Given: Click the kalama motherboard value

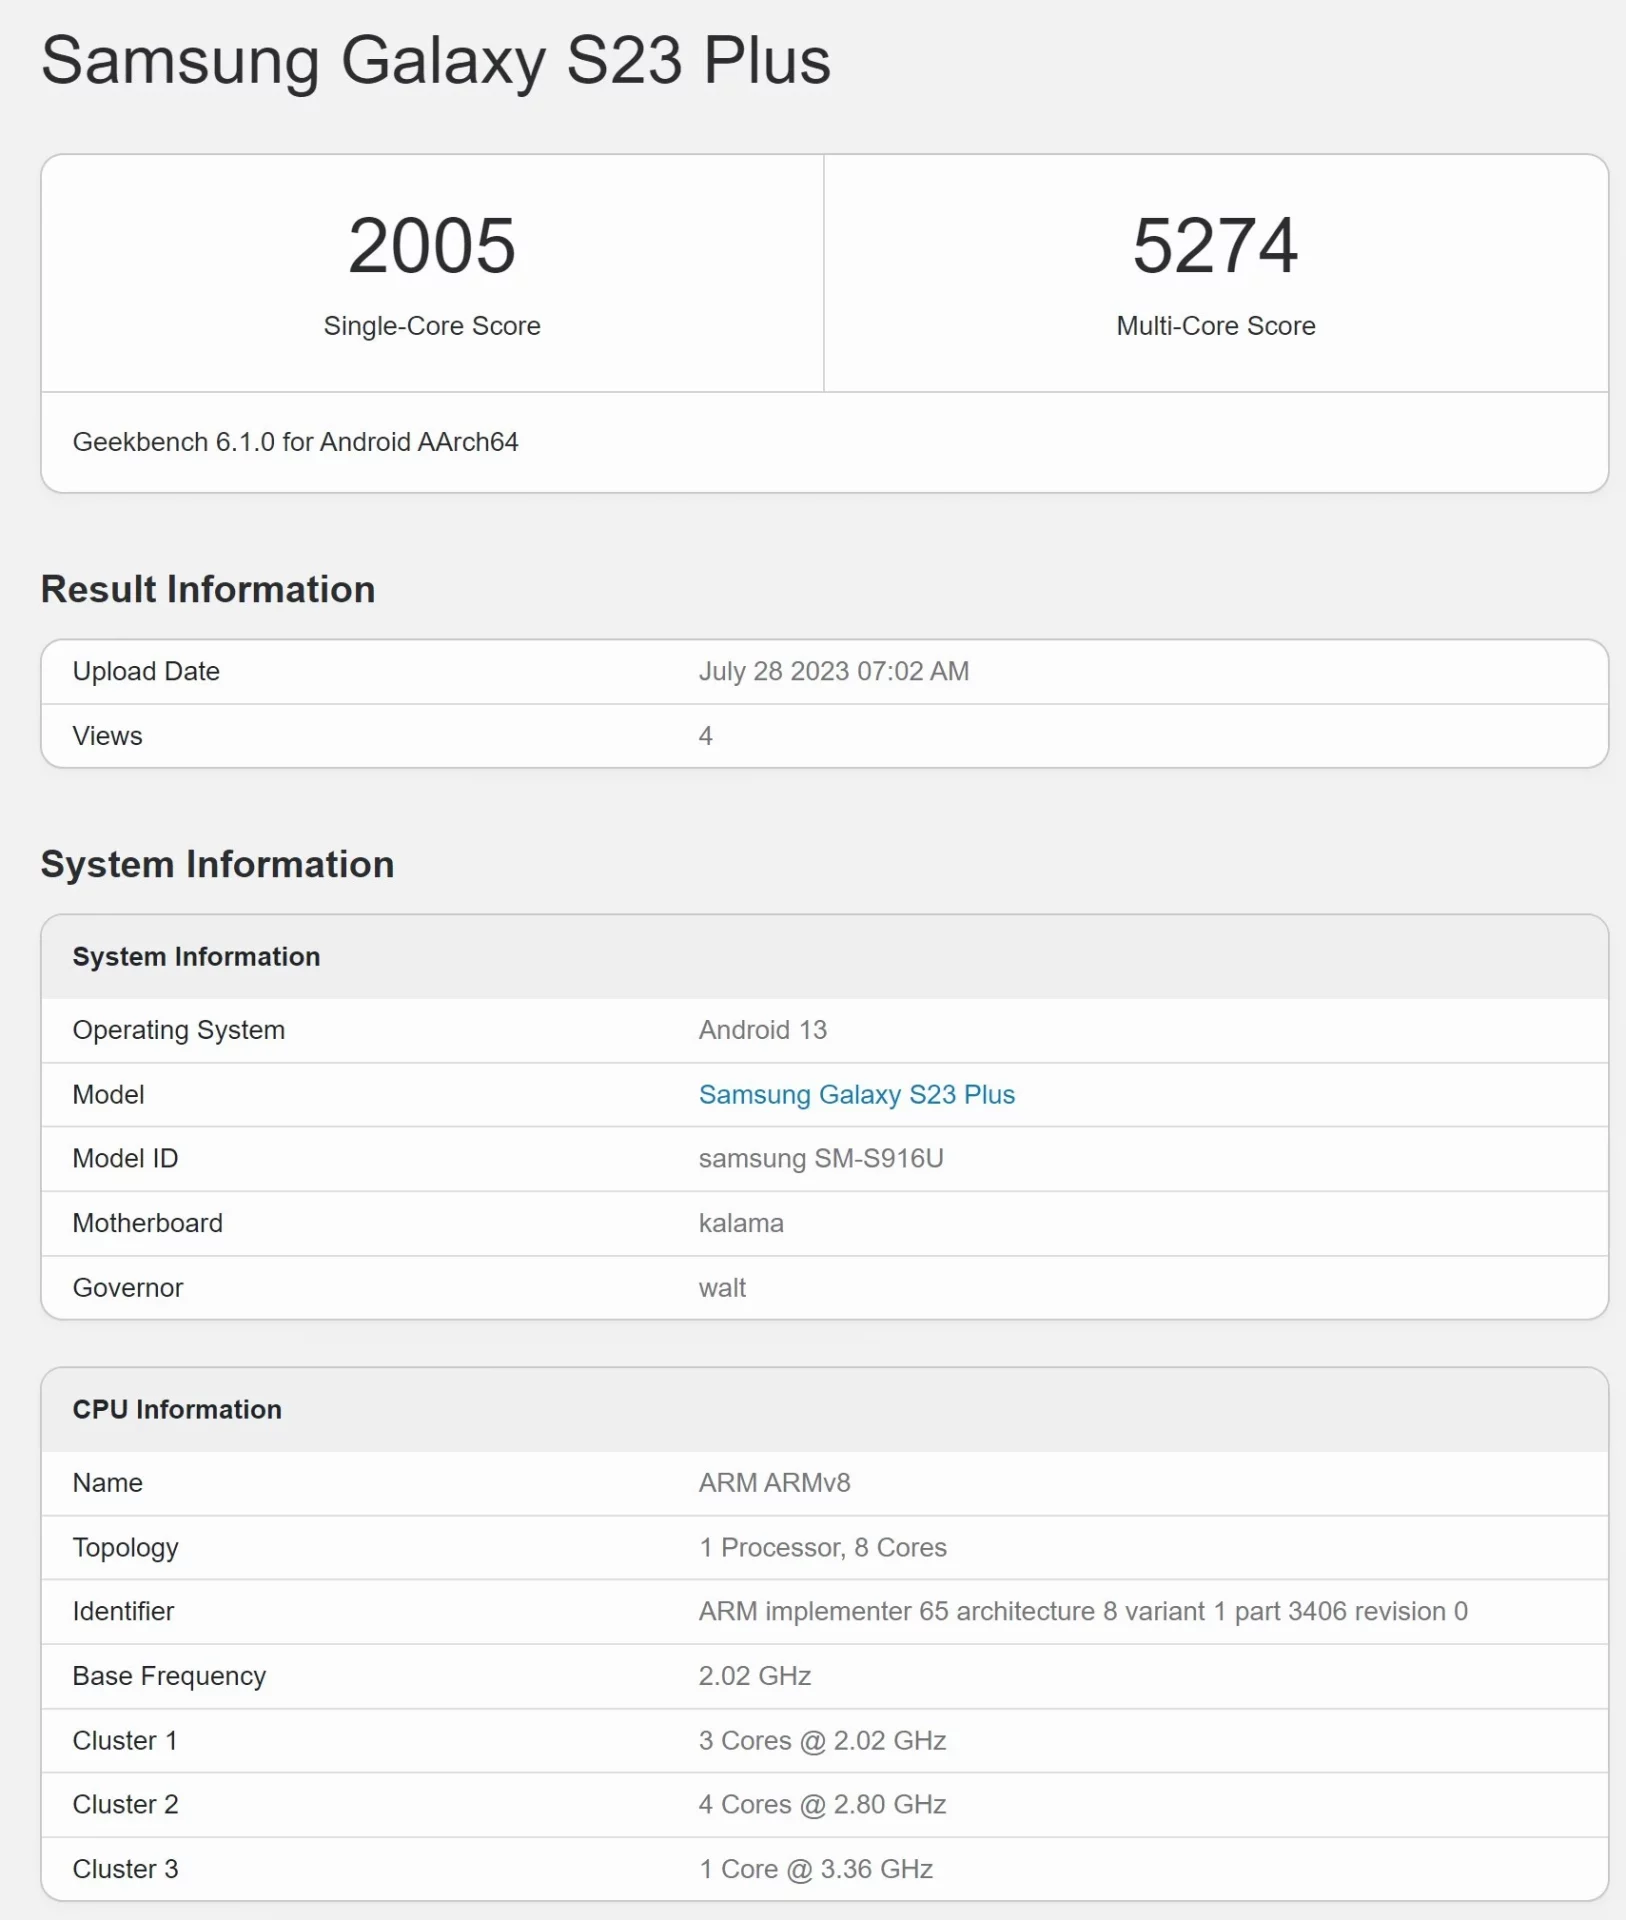Looking at the screenshot, I should 740,1223.
